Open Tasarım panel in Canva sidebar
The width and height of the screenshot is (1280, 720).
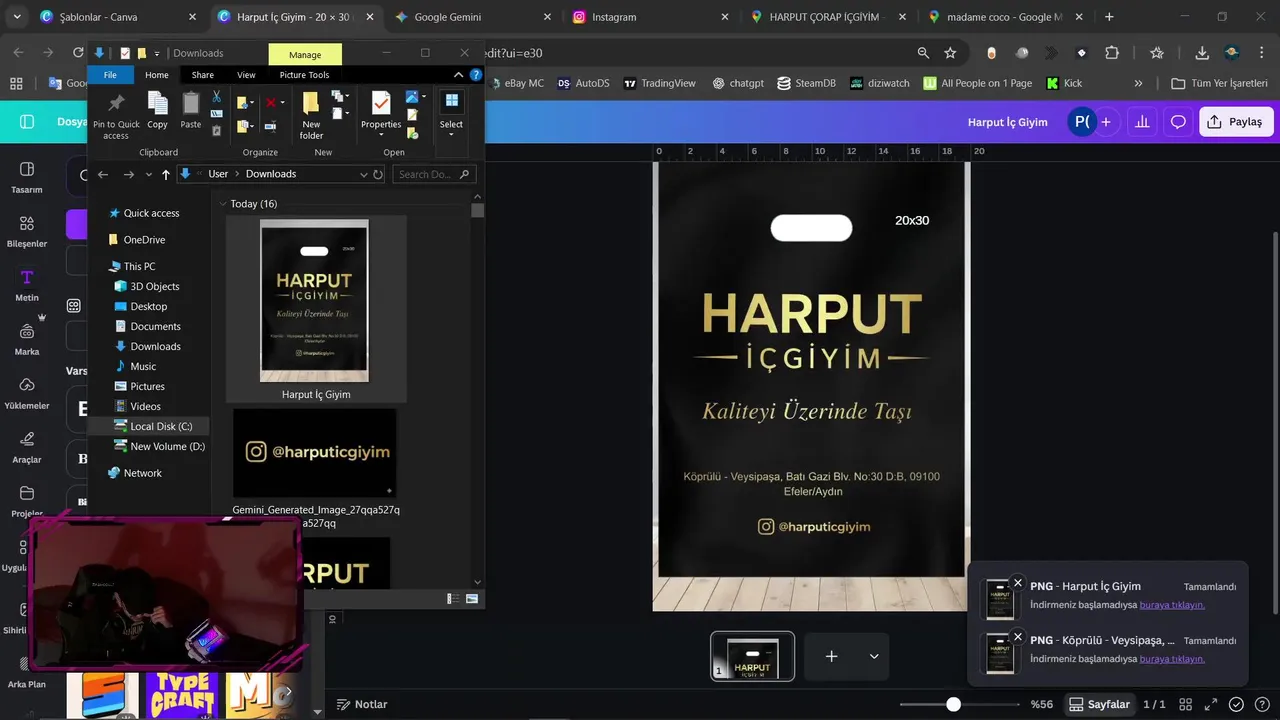point(27,177)
